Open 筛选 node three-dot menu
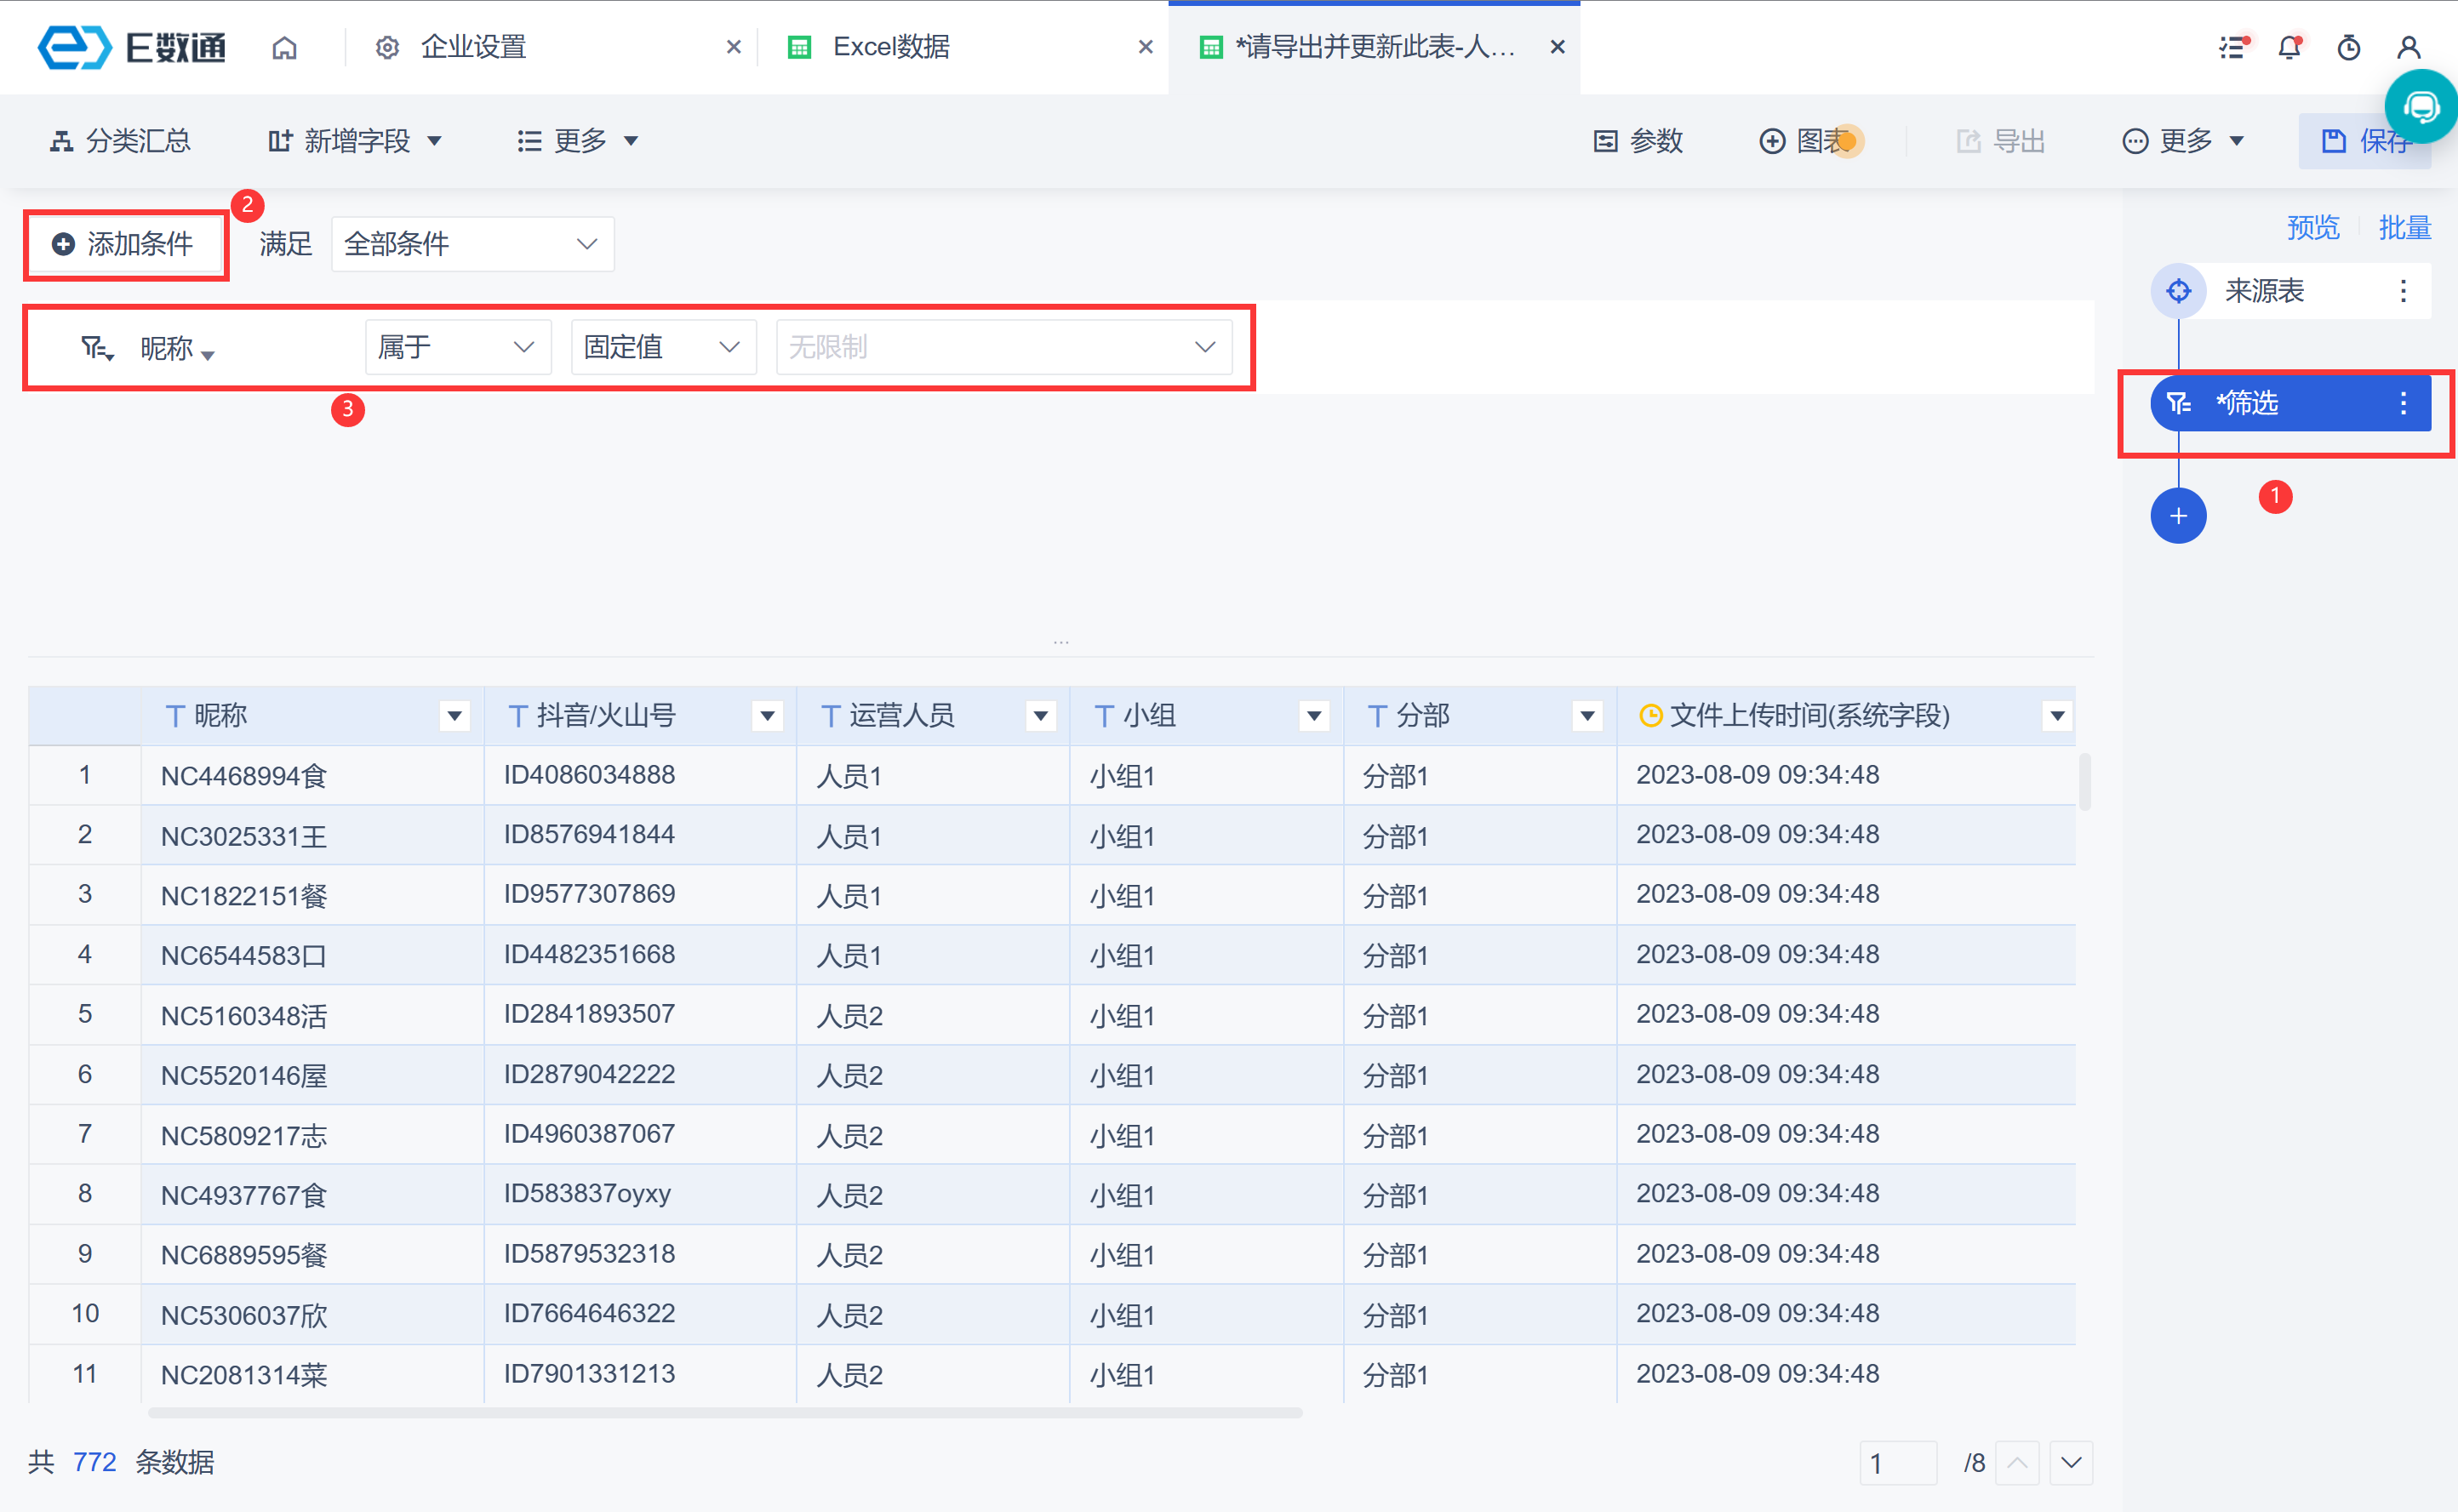The width and height of the screenshot is (2458, 1512). [2402, 403]
